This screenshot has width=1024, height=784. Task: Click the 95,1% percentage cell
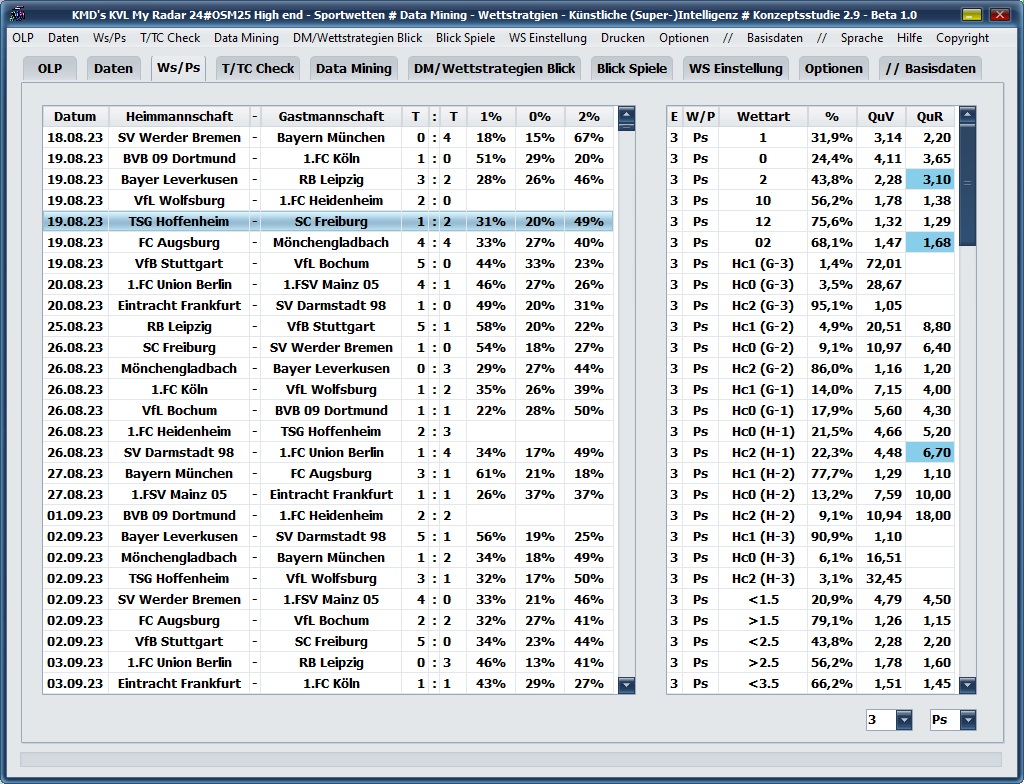pyautogui.click(x=831, y=306)
